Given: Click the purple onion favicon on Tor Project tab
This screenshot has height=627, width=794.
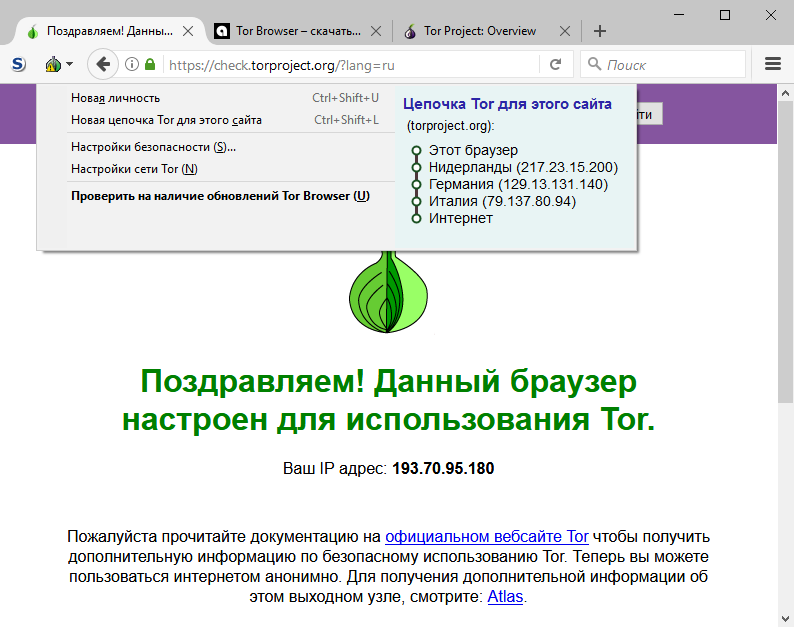Looking at the screenshot, I should pos(410,31).
